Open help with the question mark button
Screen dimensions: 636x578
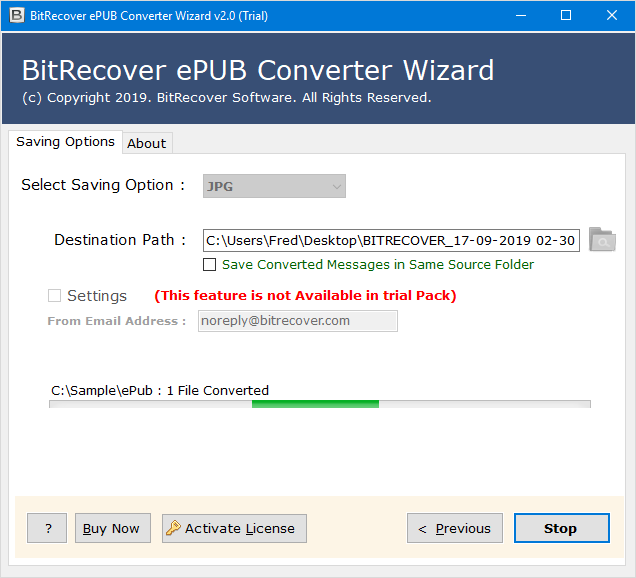(x=47, y=528)
